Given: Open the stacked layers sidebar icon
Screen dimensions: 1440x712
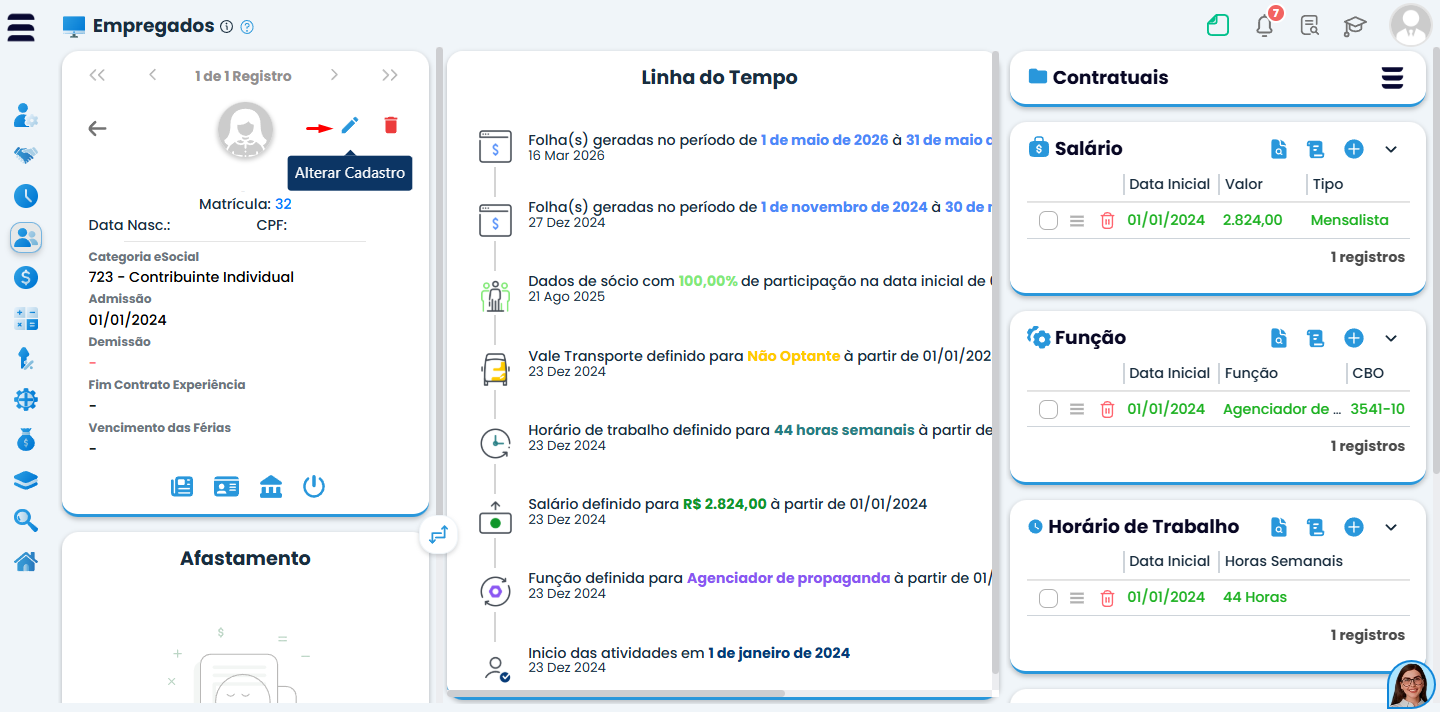Looking at the screenshot, I should [x=26, y=481].
